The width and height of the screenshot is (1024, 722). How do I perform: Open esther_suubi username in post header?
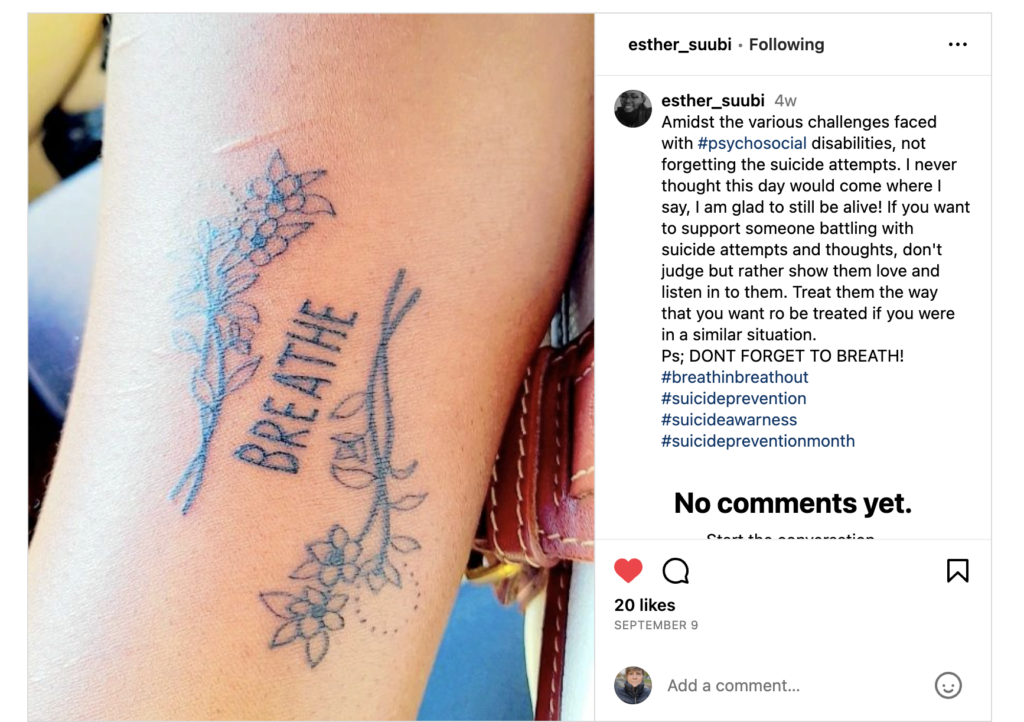tap(679, 44)
